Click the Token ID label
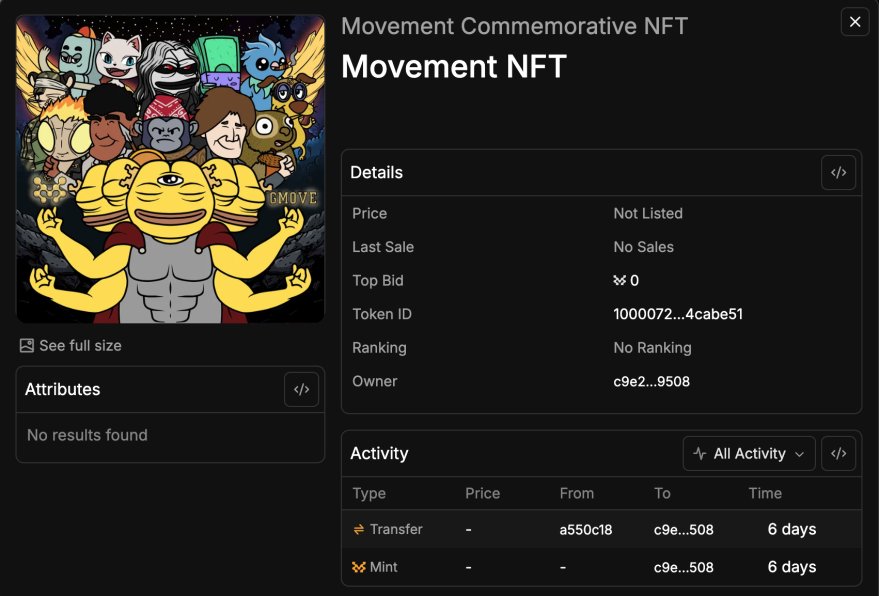Image resolution: width=879 pixels, height=596 pixels. coord(382,314)
